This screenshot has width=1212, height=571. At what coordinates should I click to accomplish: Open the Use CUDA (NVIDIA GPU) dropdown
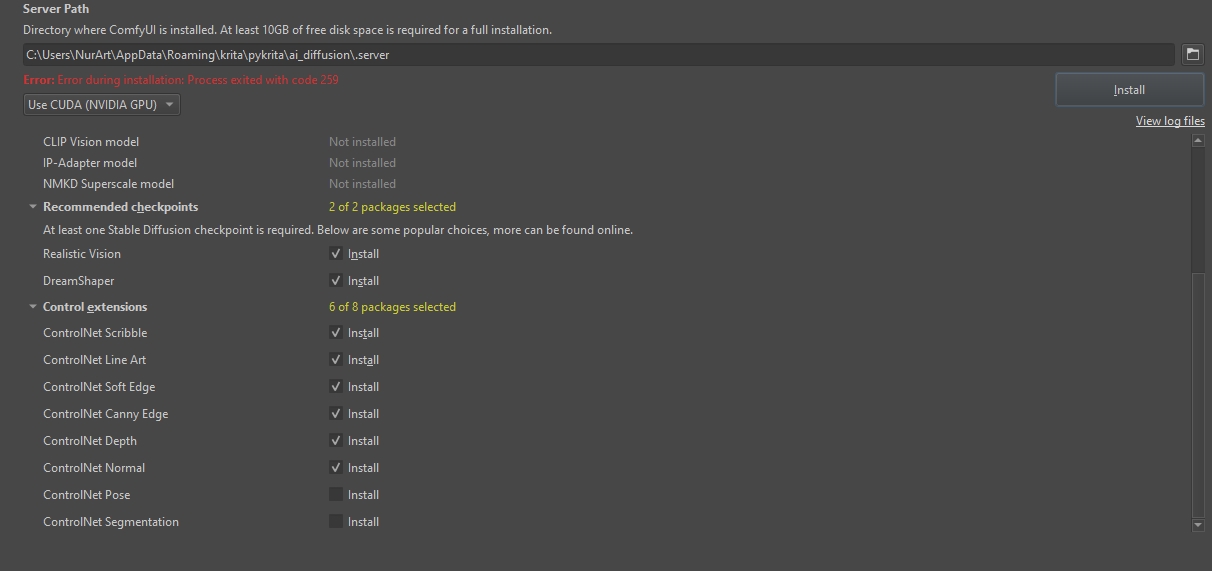tap(102, 104)
